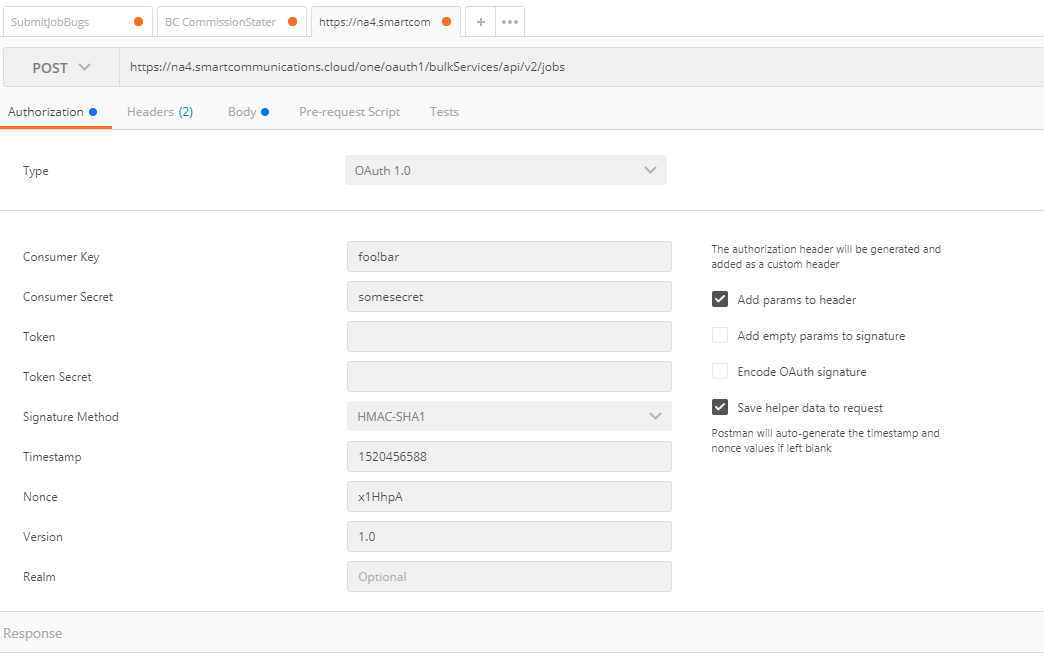
Task: Open the OAuth 1.0 Type dropdown
Action: tap(505, 170)
